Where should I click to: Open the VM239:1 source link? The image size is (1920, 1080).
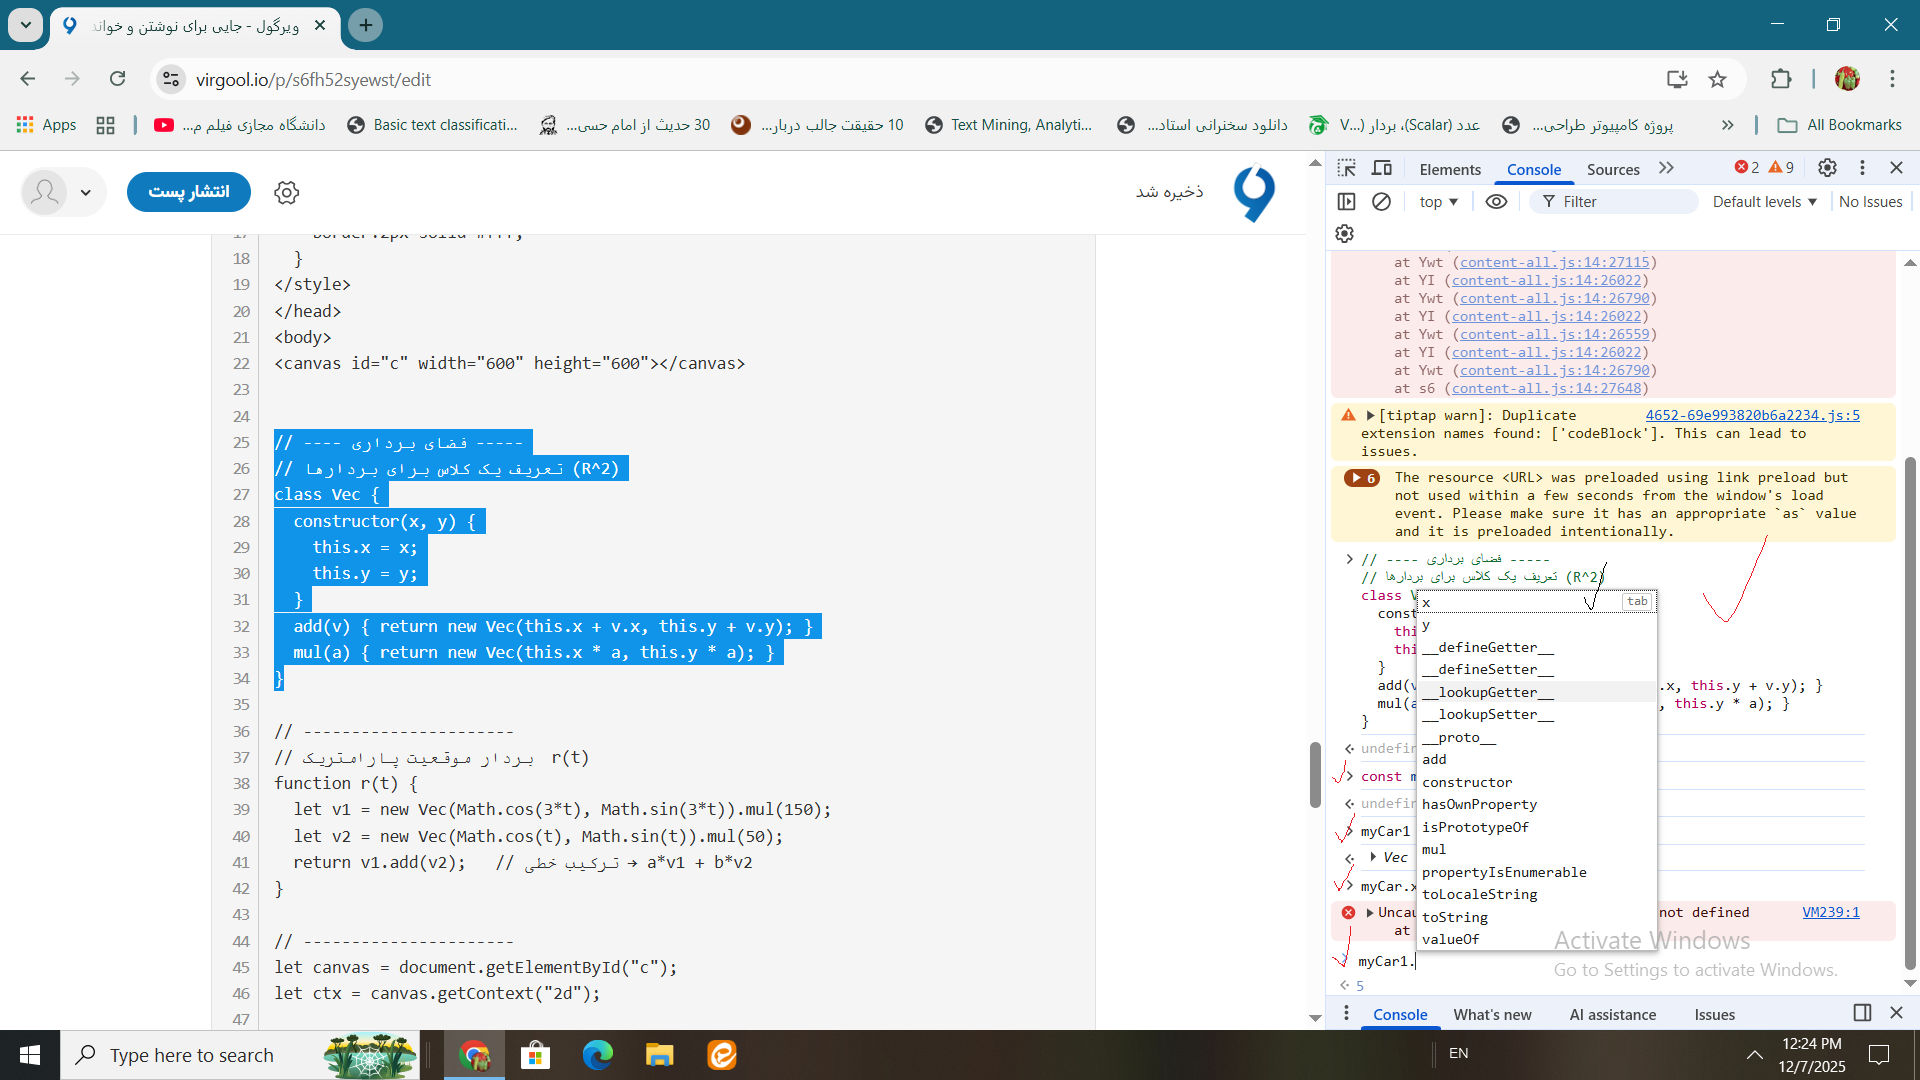point(1830,912)
